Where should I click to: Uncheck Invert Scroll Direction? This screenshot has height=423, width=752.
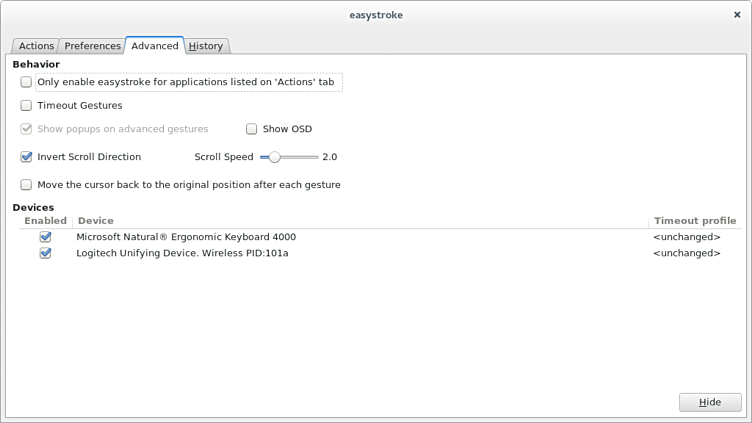tap(27, 157)
